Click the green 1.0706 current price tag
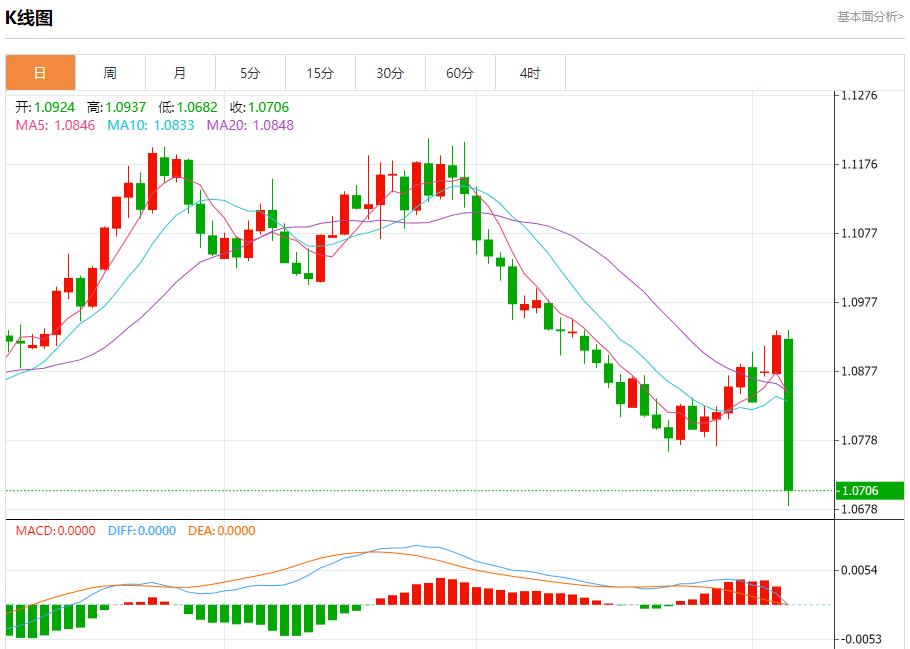Image resolution: width=910 pixels, height=649 pixels. point(860,490)
